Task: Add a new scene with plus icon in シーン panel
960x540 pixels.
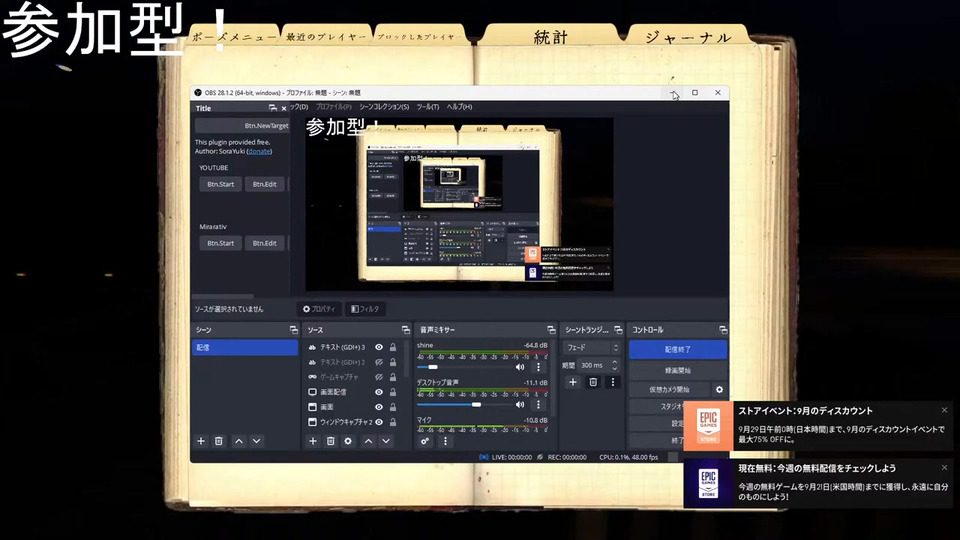Action: pos(201,441)
